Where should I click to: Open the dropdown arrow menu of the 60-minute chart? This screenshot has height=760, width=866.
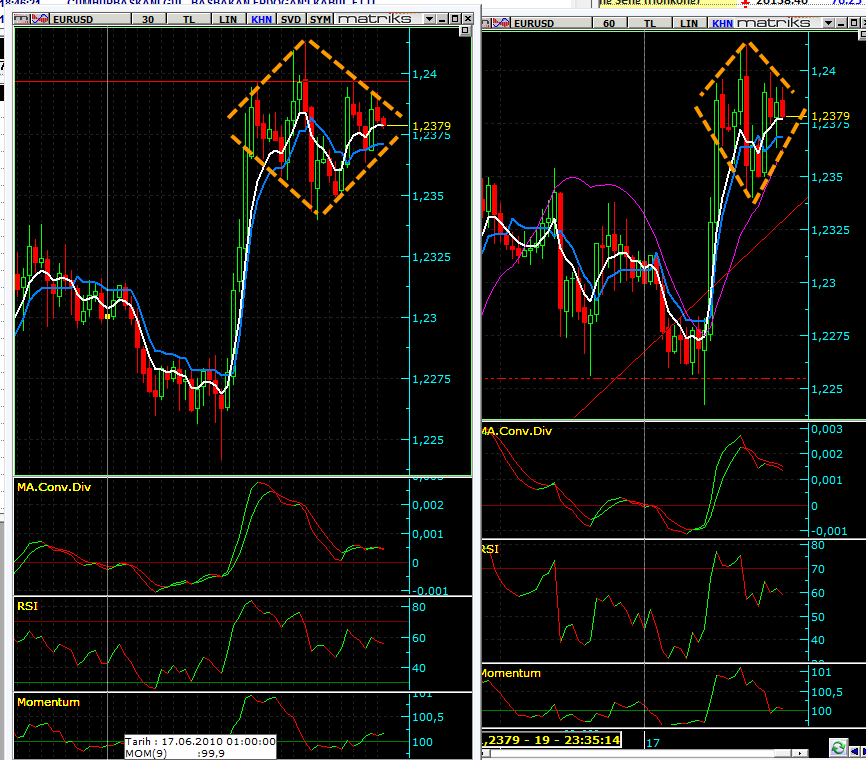pyautogui.click(x=828, y=23)
